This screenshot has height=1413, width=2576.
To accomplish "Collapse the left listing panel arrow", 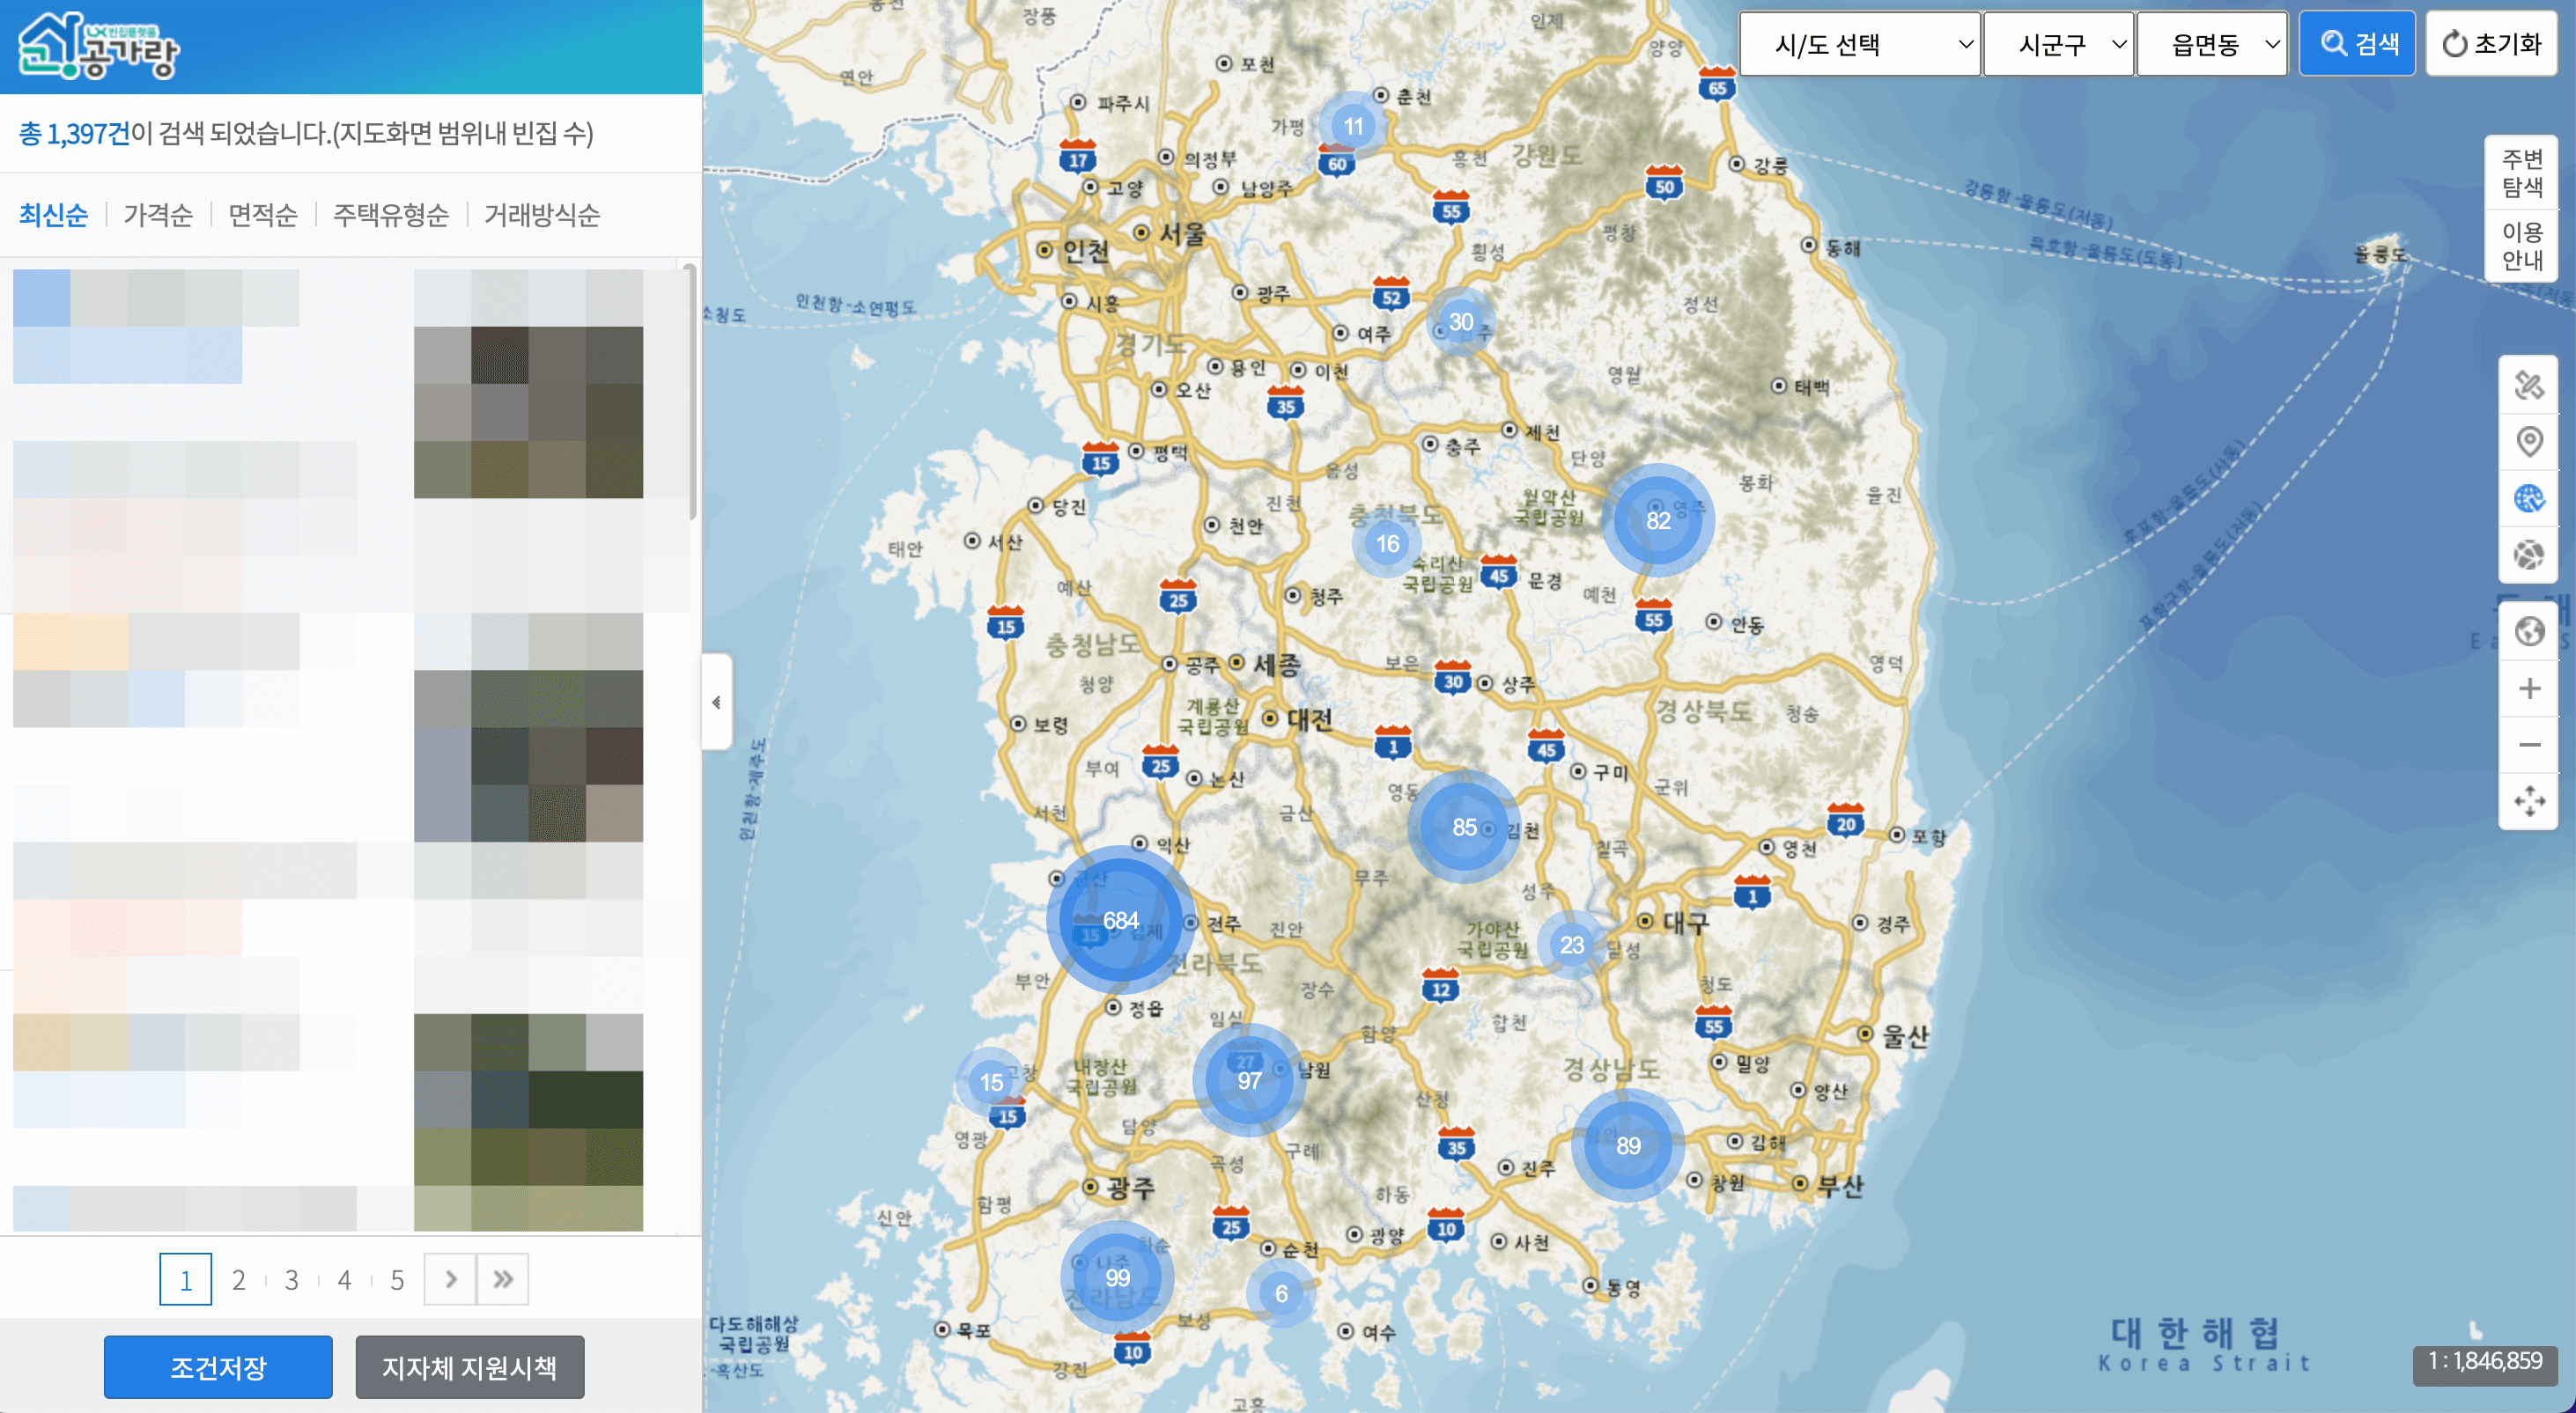I will [716, 702].
